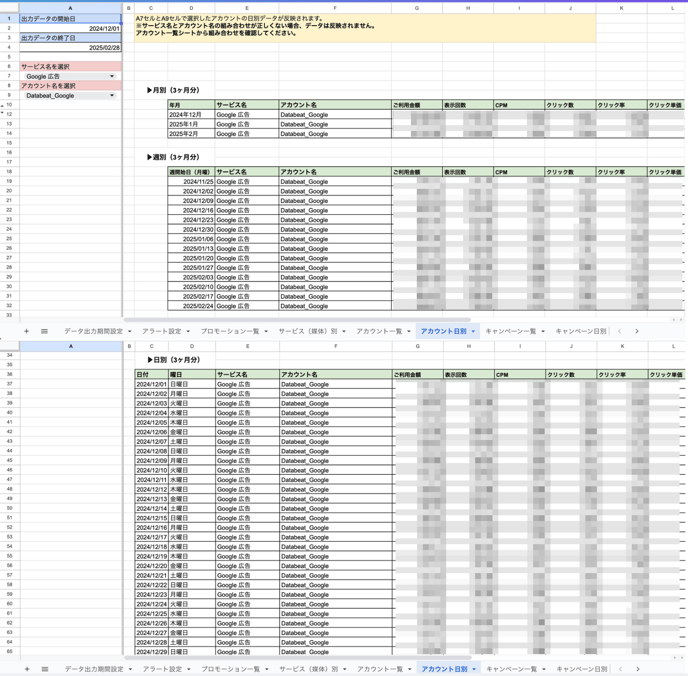Select the 2025年1月 cell in monthly table
This screenshot has width=688, height=676.
coord(191,124)
